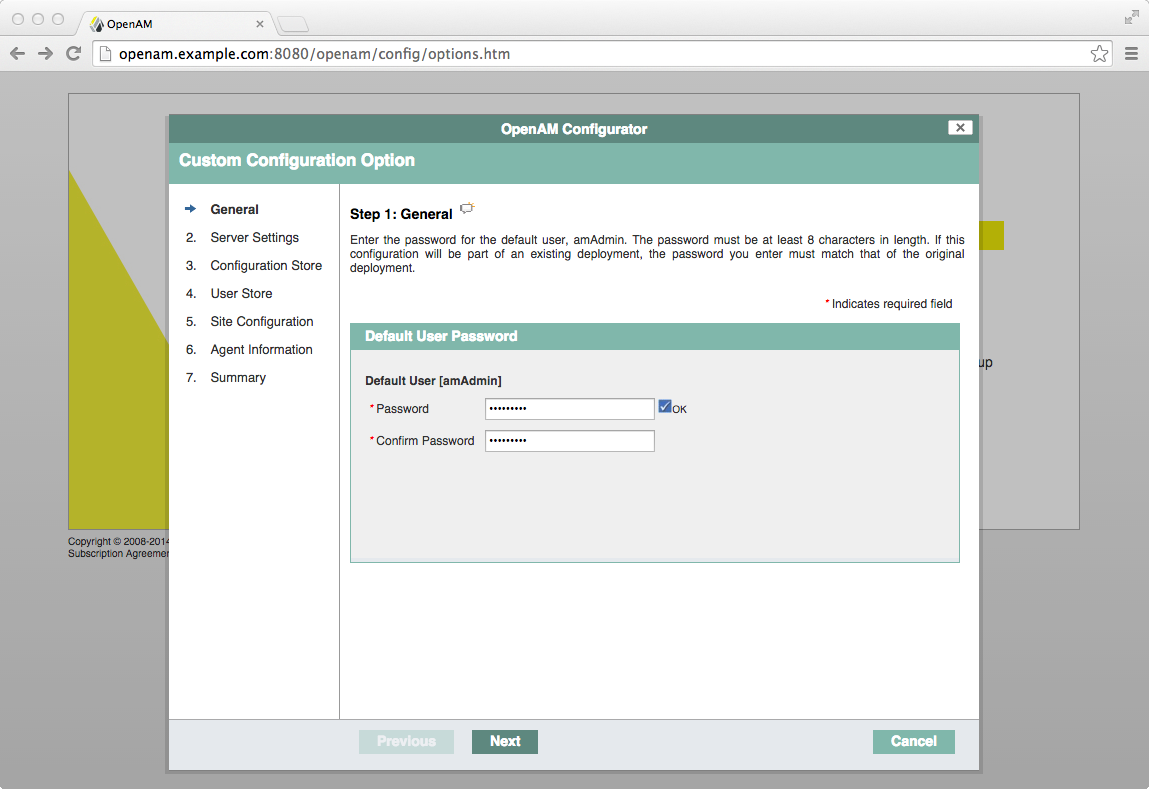Go to Server Settings step
This screenshot has height=789, width=1149.
(x=254, y=237)
